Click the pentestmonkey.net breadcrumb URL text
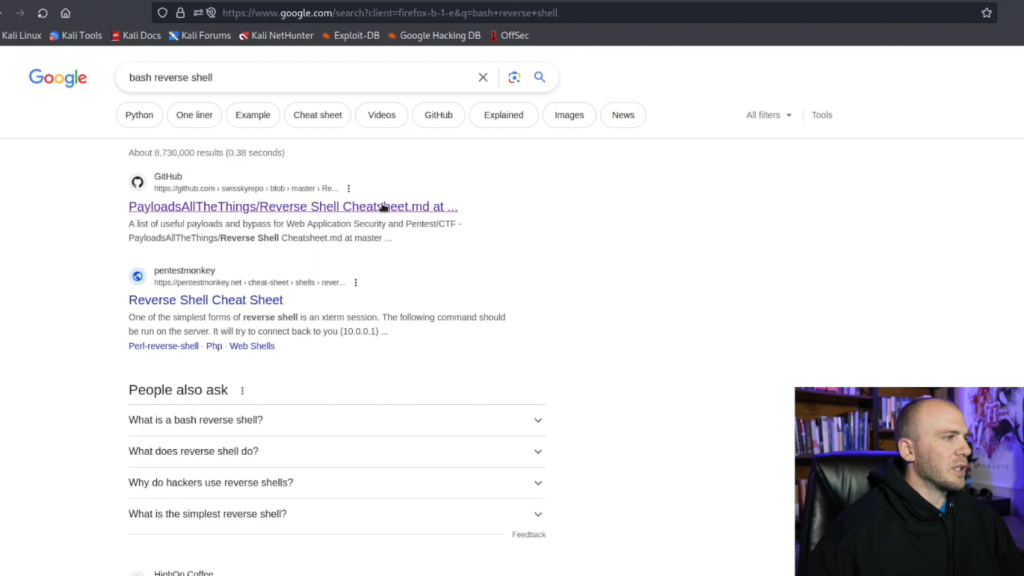The height and width of the screenshot is (576, 1024). pyautogui.click(x=249, y=283)
